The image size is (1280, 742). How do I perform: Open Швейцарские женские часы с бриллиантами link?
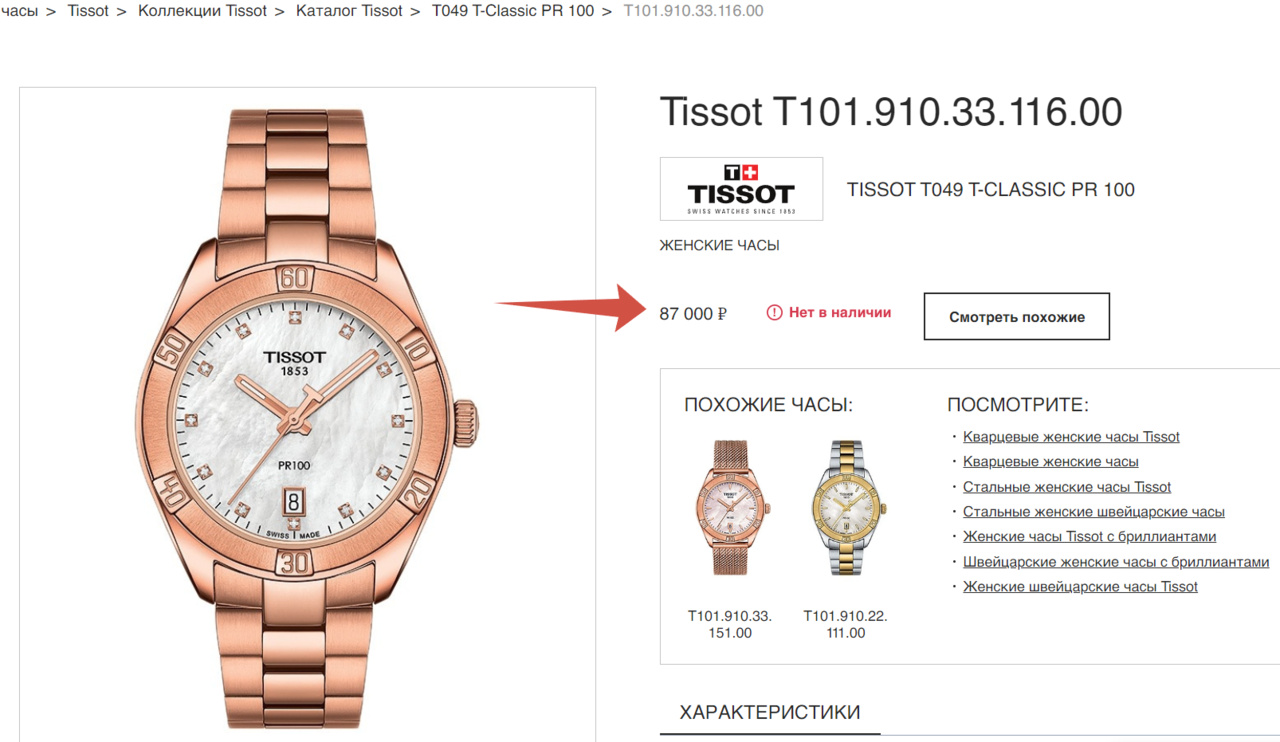tap(1116, 562)
